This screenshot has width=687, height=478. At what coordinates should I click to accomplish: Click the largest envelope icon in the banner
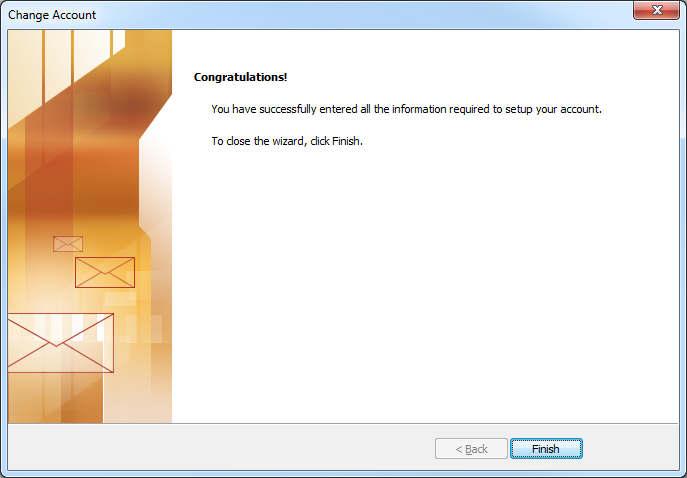click(60, 343)
